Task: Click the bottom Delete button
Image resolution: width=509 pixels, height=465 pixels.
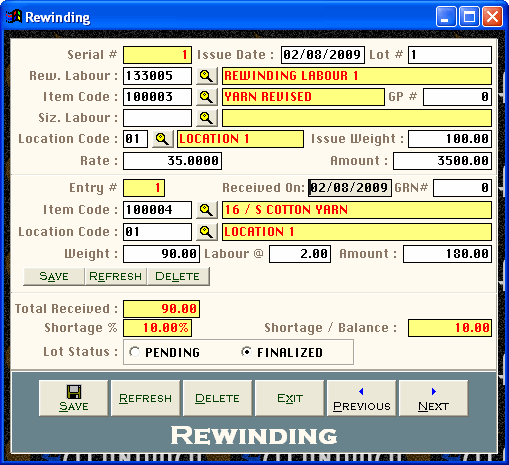Action: coord(218,398)
